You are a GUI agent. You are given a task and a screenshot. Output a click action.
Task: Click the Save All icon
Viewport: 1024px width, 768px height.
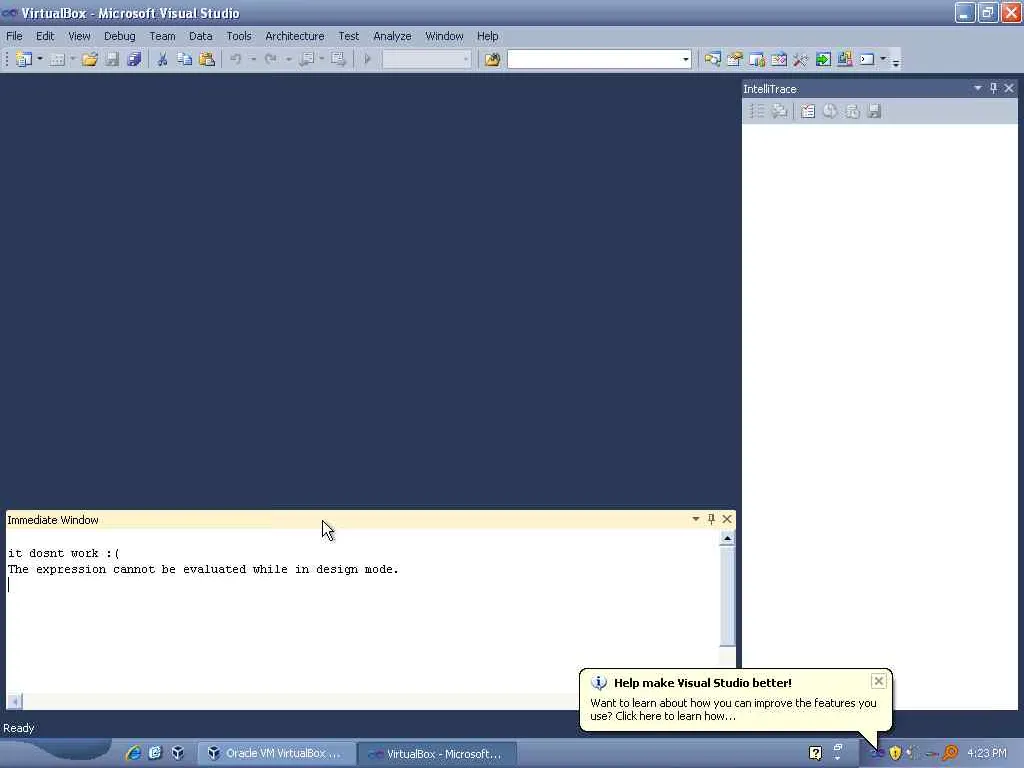(134, 59)
